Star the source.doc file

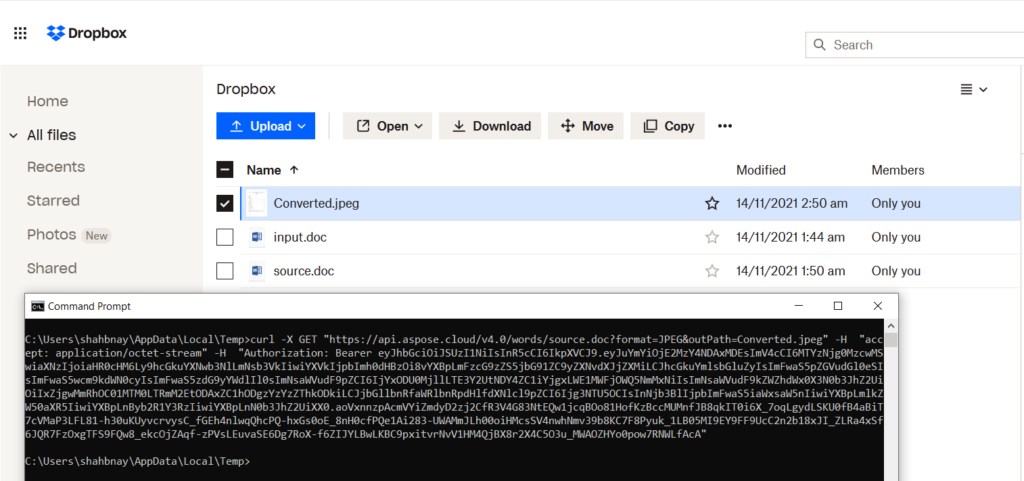712,271
